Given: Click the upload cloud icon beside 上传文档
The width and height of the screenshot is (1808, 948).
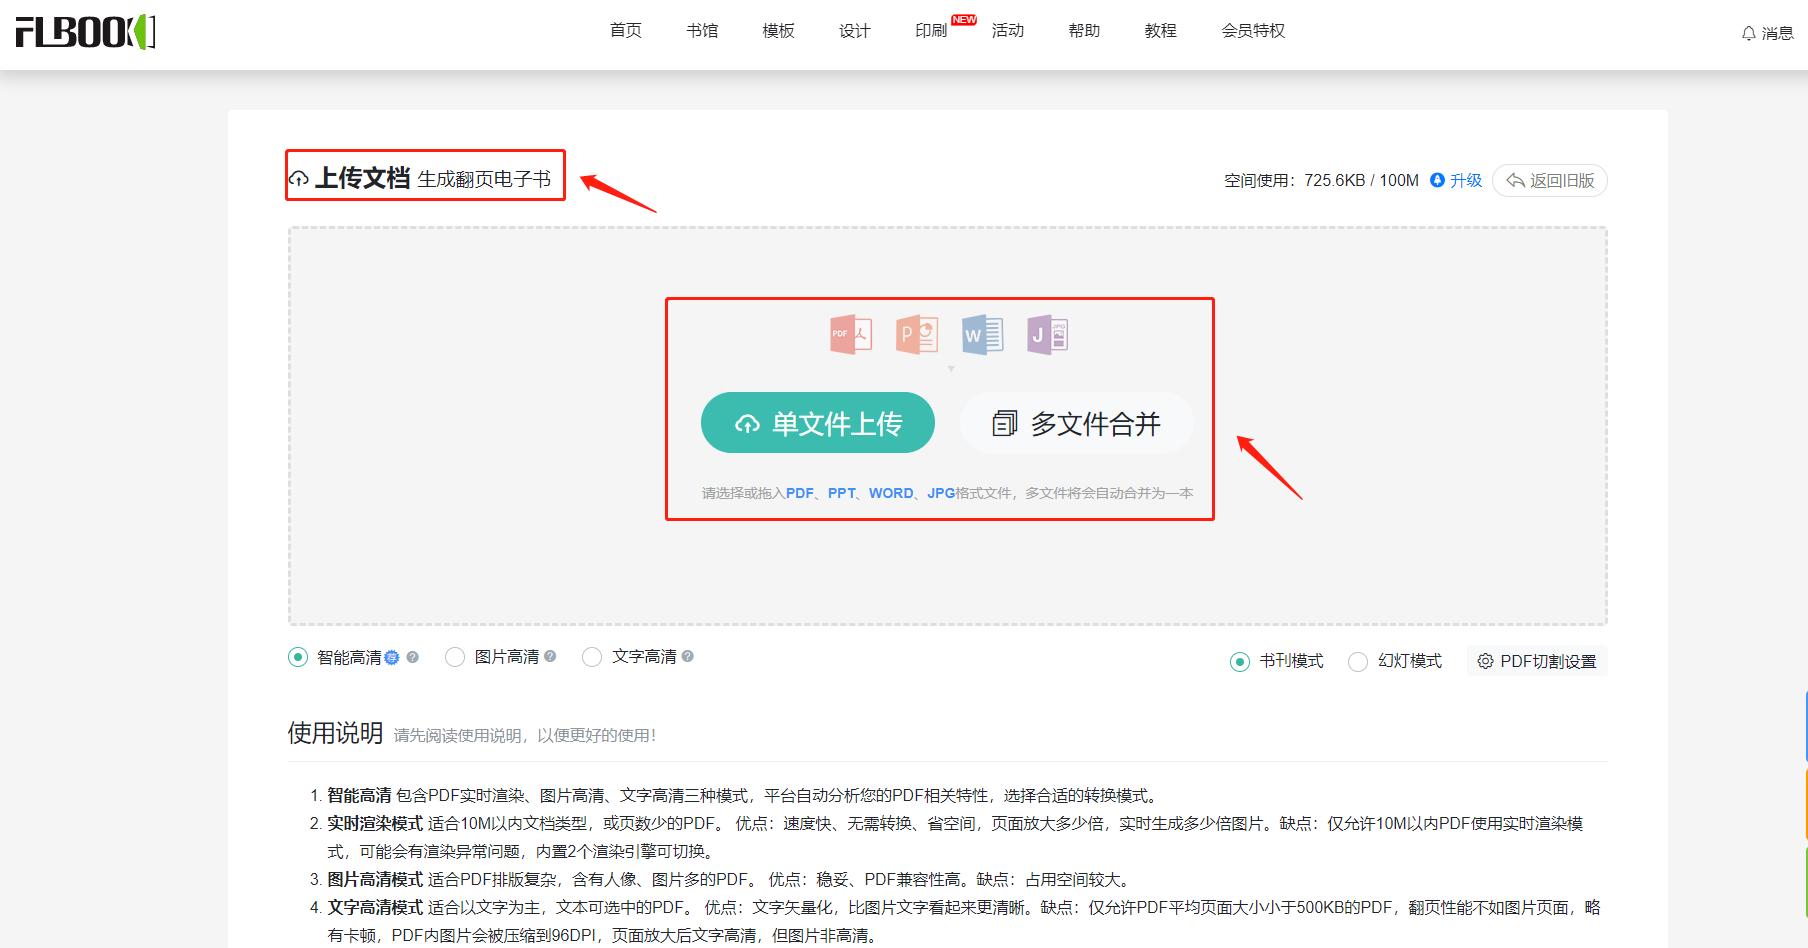Looking at the screenshot, I should (299, 179).
